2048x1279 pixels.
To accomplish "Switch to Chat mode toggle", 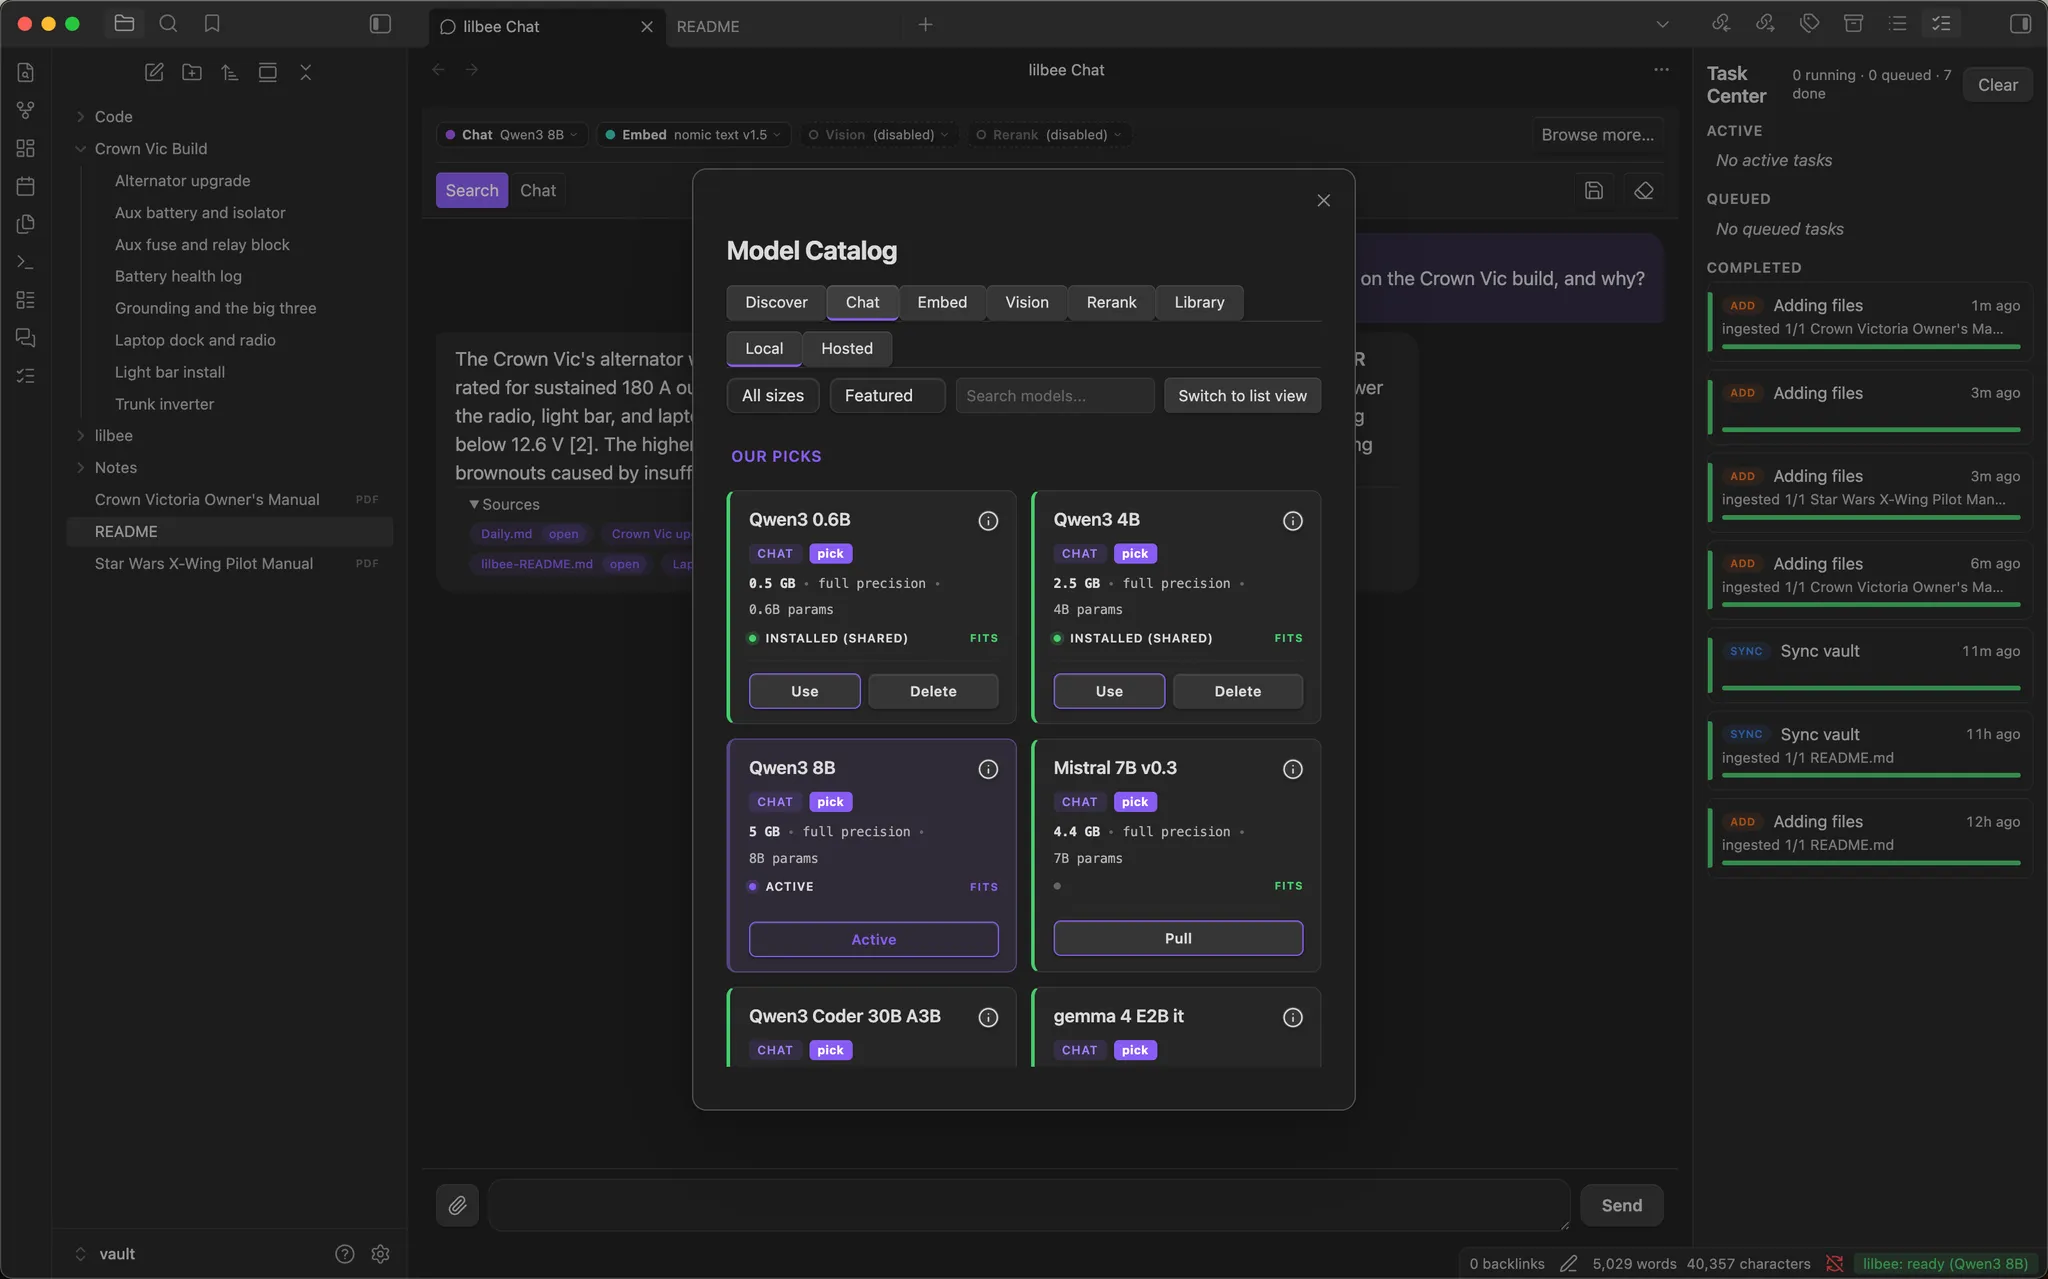I will point(538,190).
